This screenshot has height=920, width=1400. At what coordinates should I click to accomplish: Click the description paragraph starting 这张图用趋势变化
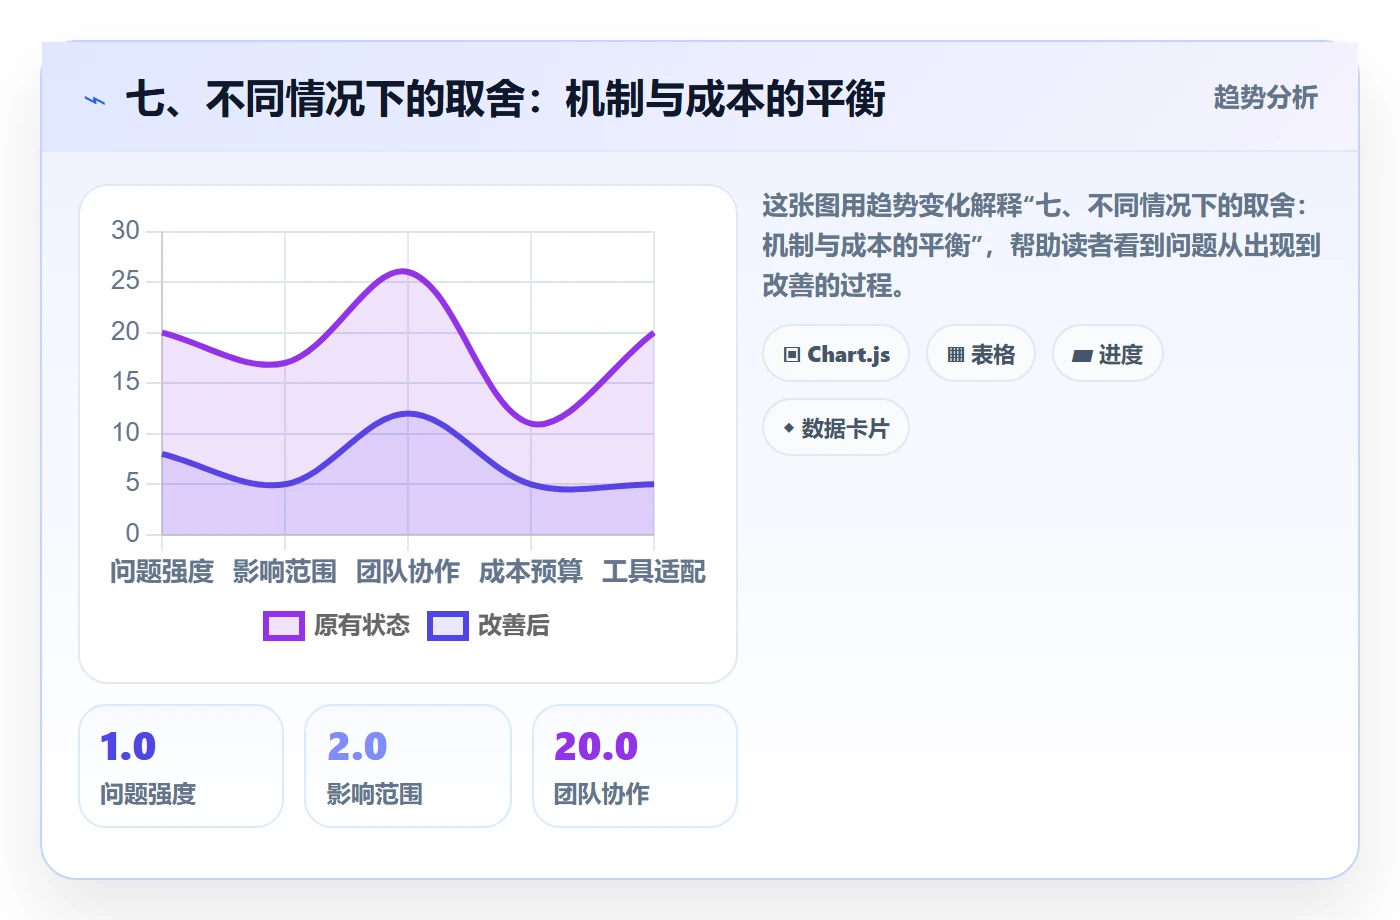click(x=1041, y=246)
